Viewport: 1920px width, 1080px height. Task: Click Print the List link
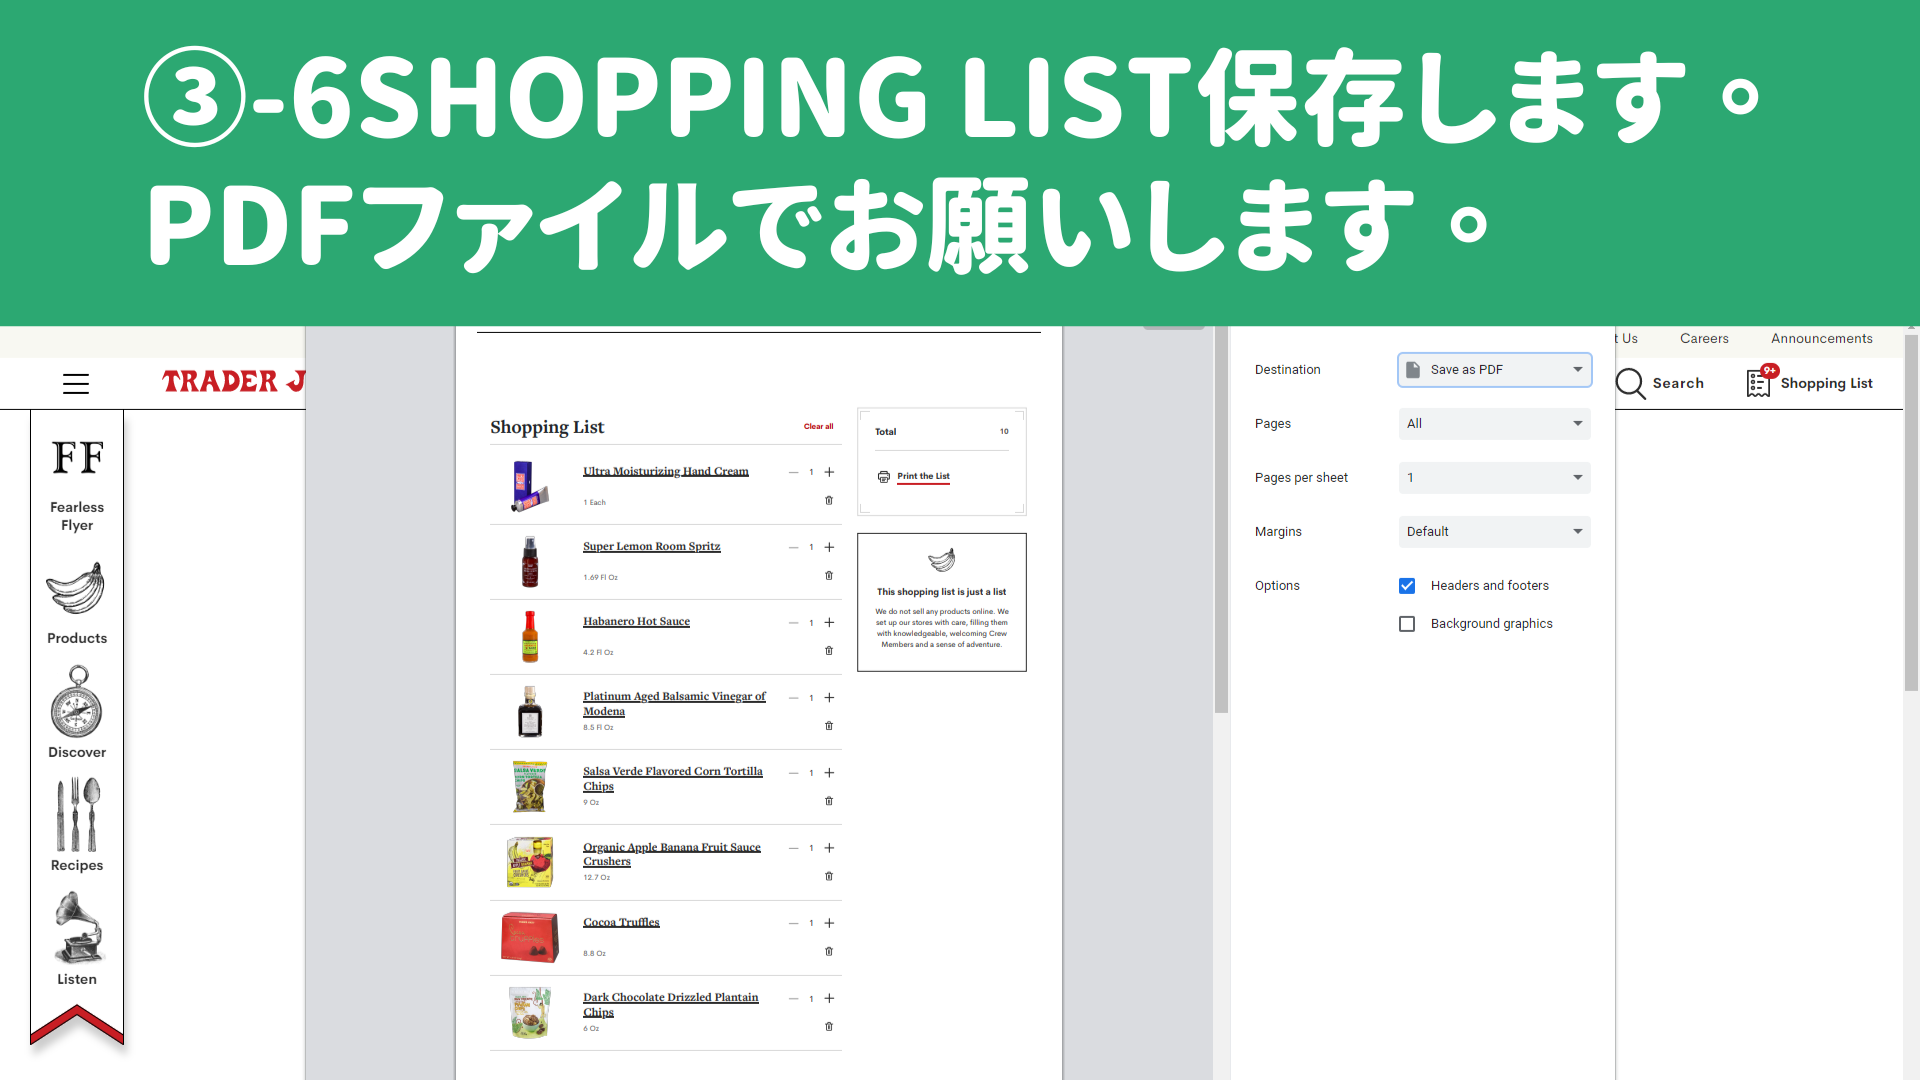tap(923, 477)
